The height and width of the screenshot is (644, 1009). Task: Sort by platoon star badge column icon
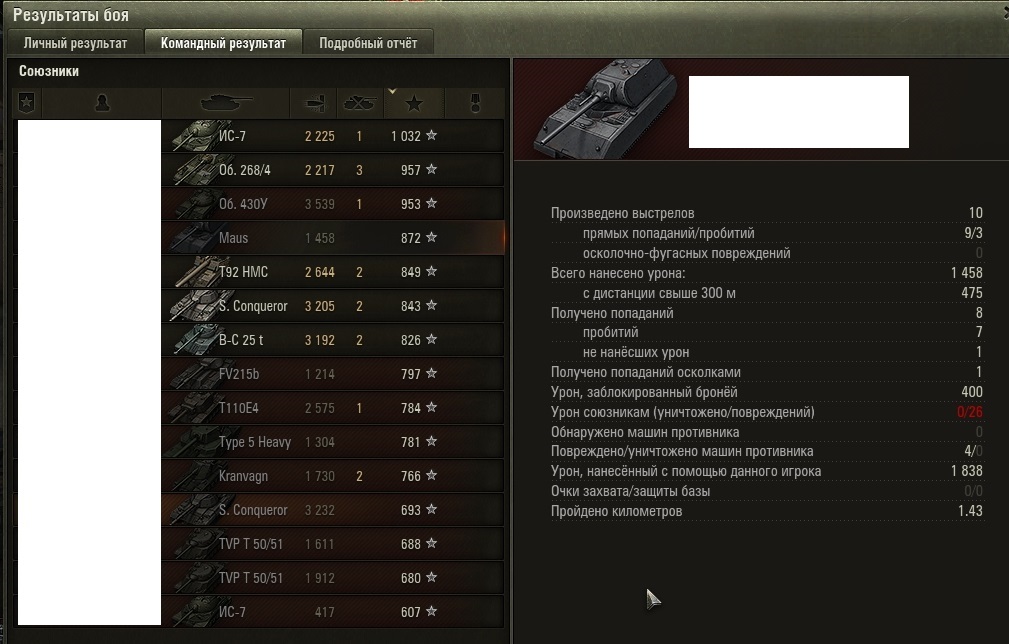coord(26,102)
